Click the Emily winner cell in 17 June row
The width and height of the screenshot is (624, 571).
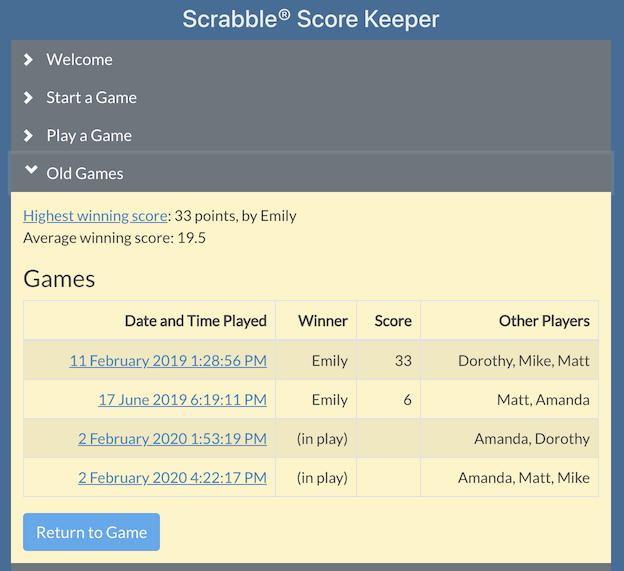tap(316, 400)
